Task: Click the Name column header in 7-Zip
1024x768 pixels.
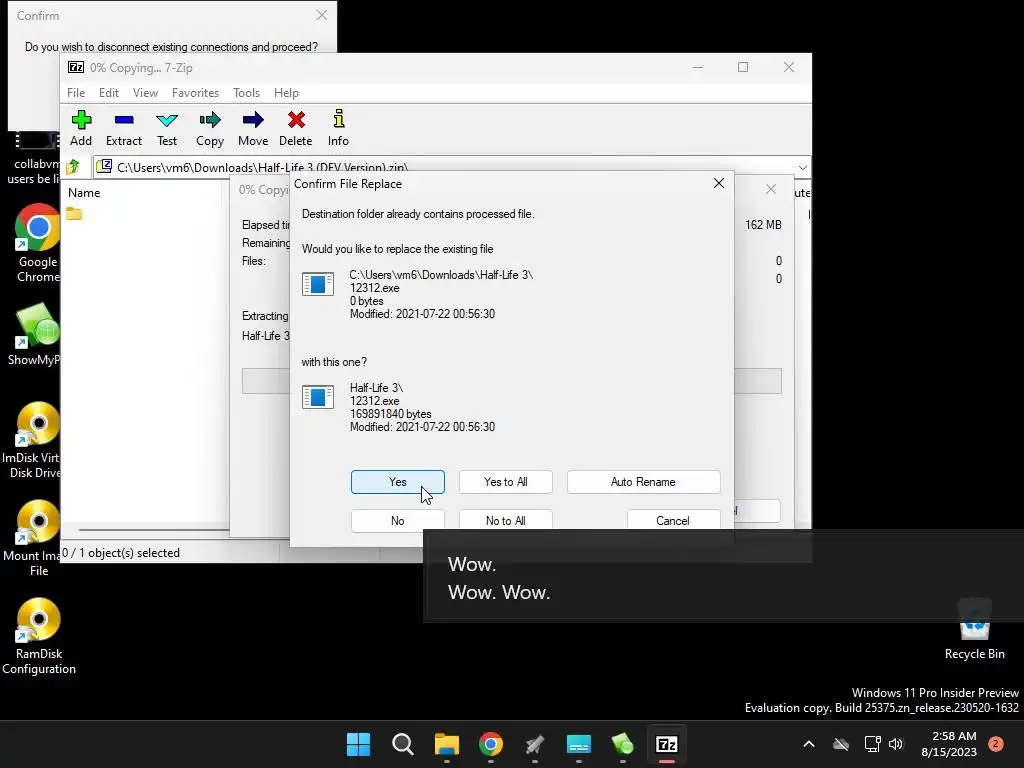Action: coord(84,193)
